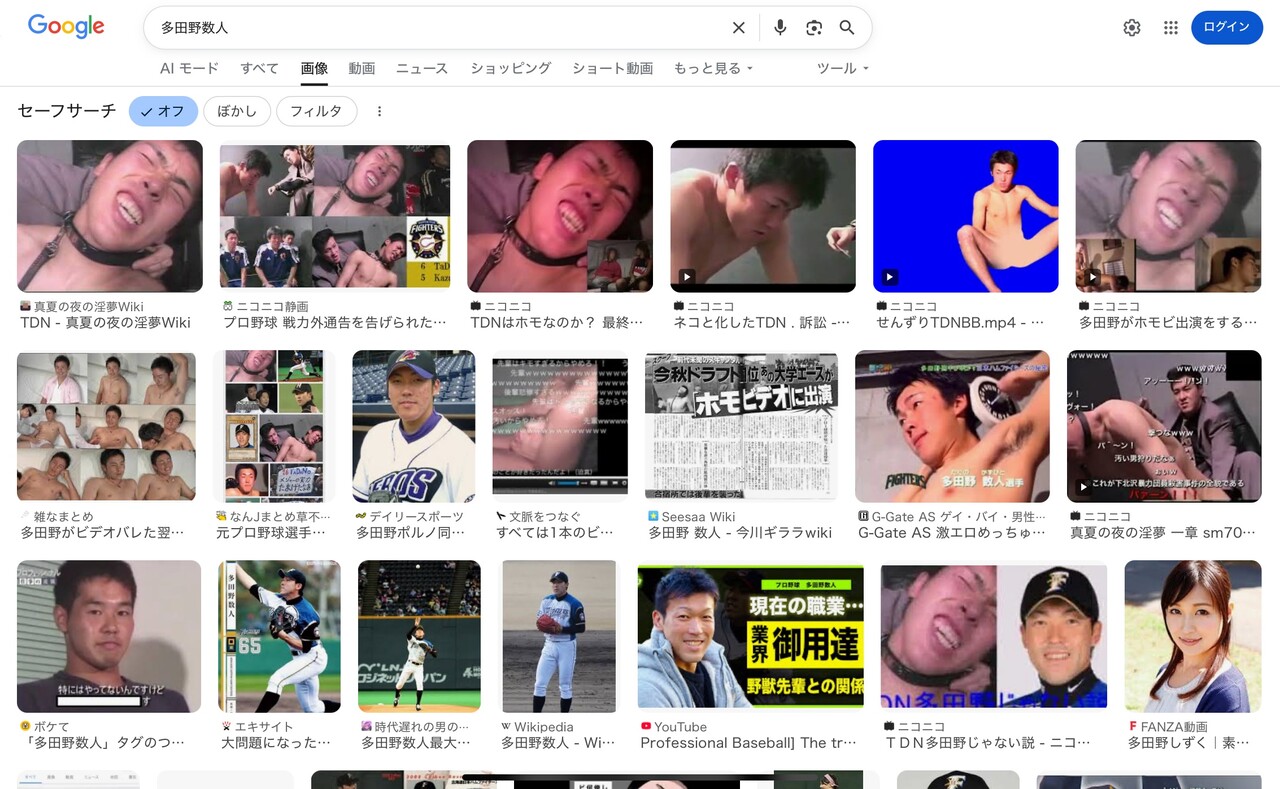Click the FANZA動画 thumbnail of the woman
1280x789 pixels.
(1193, 636)
